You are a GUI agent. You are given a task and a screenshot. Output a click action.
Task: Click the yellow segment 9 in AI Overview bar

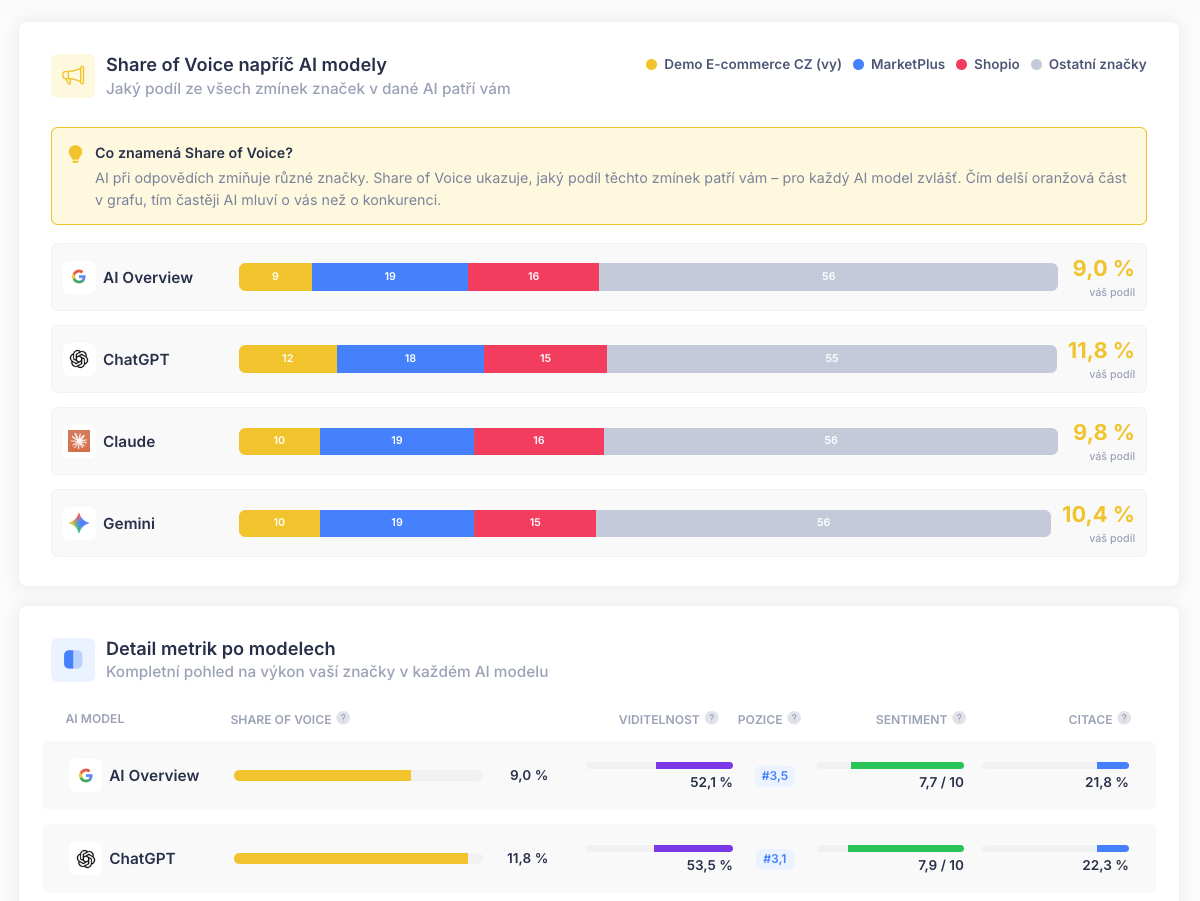275,277
